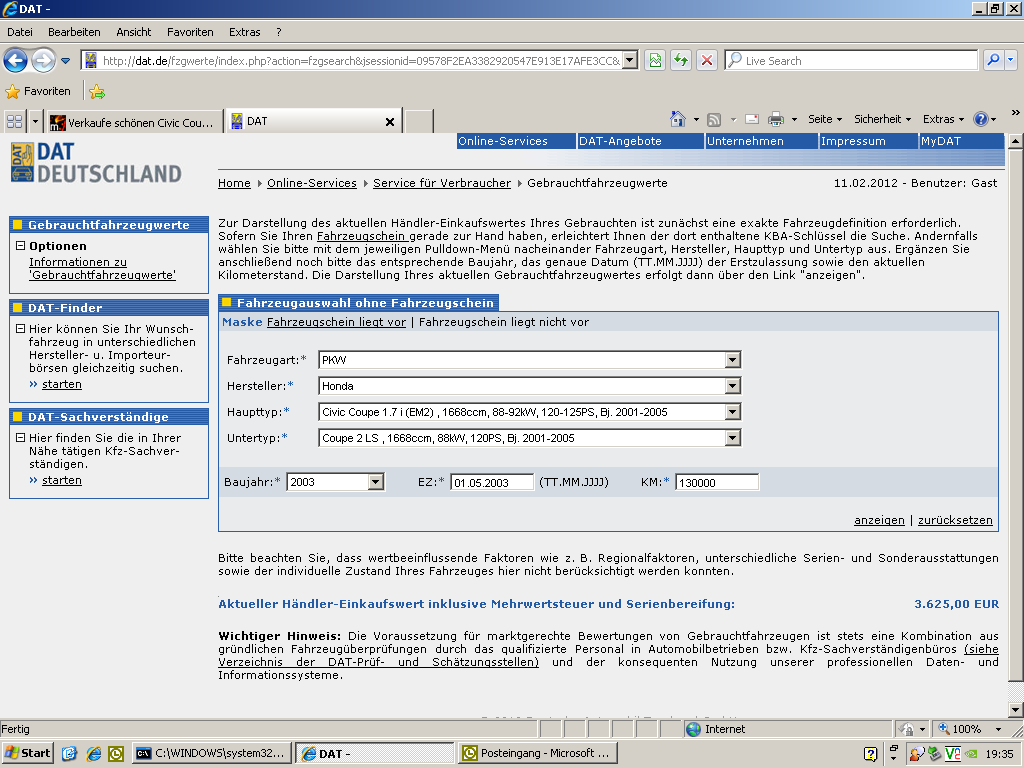Click the Windows Start button
The width and height of the screenshot is (1024, 768).
27,753
